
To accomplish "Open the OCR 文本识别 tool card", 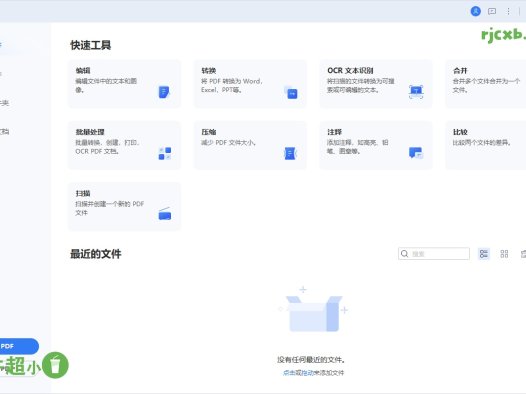I will [376, 84].
